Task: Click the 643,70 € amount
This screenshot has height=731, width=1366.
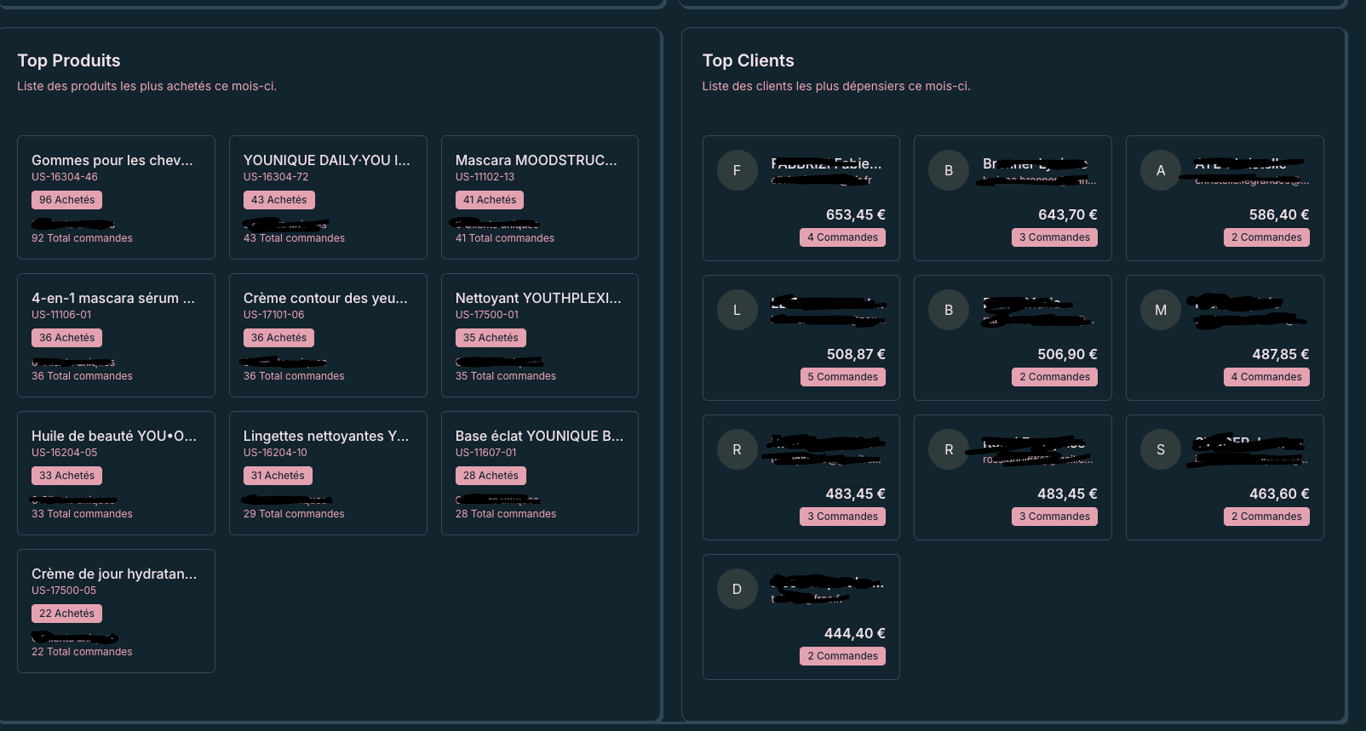Action: tap(1068, 215)
